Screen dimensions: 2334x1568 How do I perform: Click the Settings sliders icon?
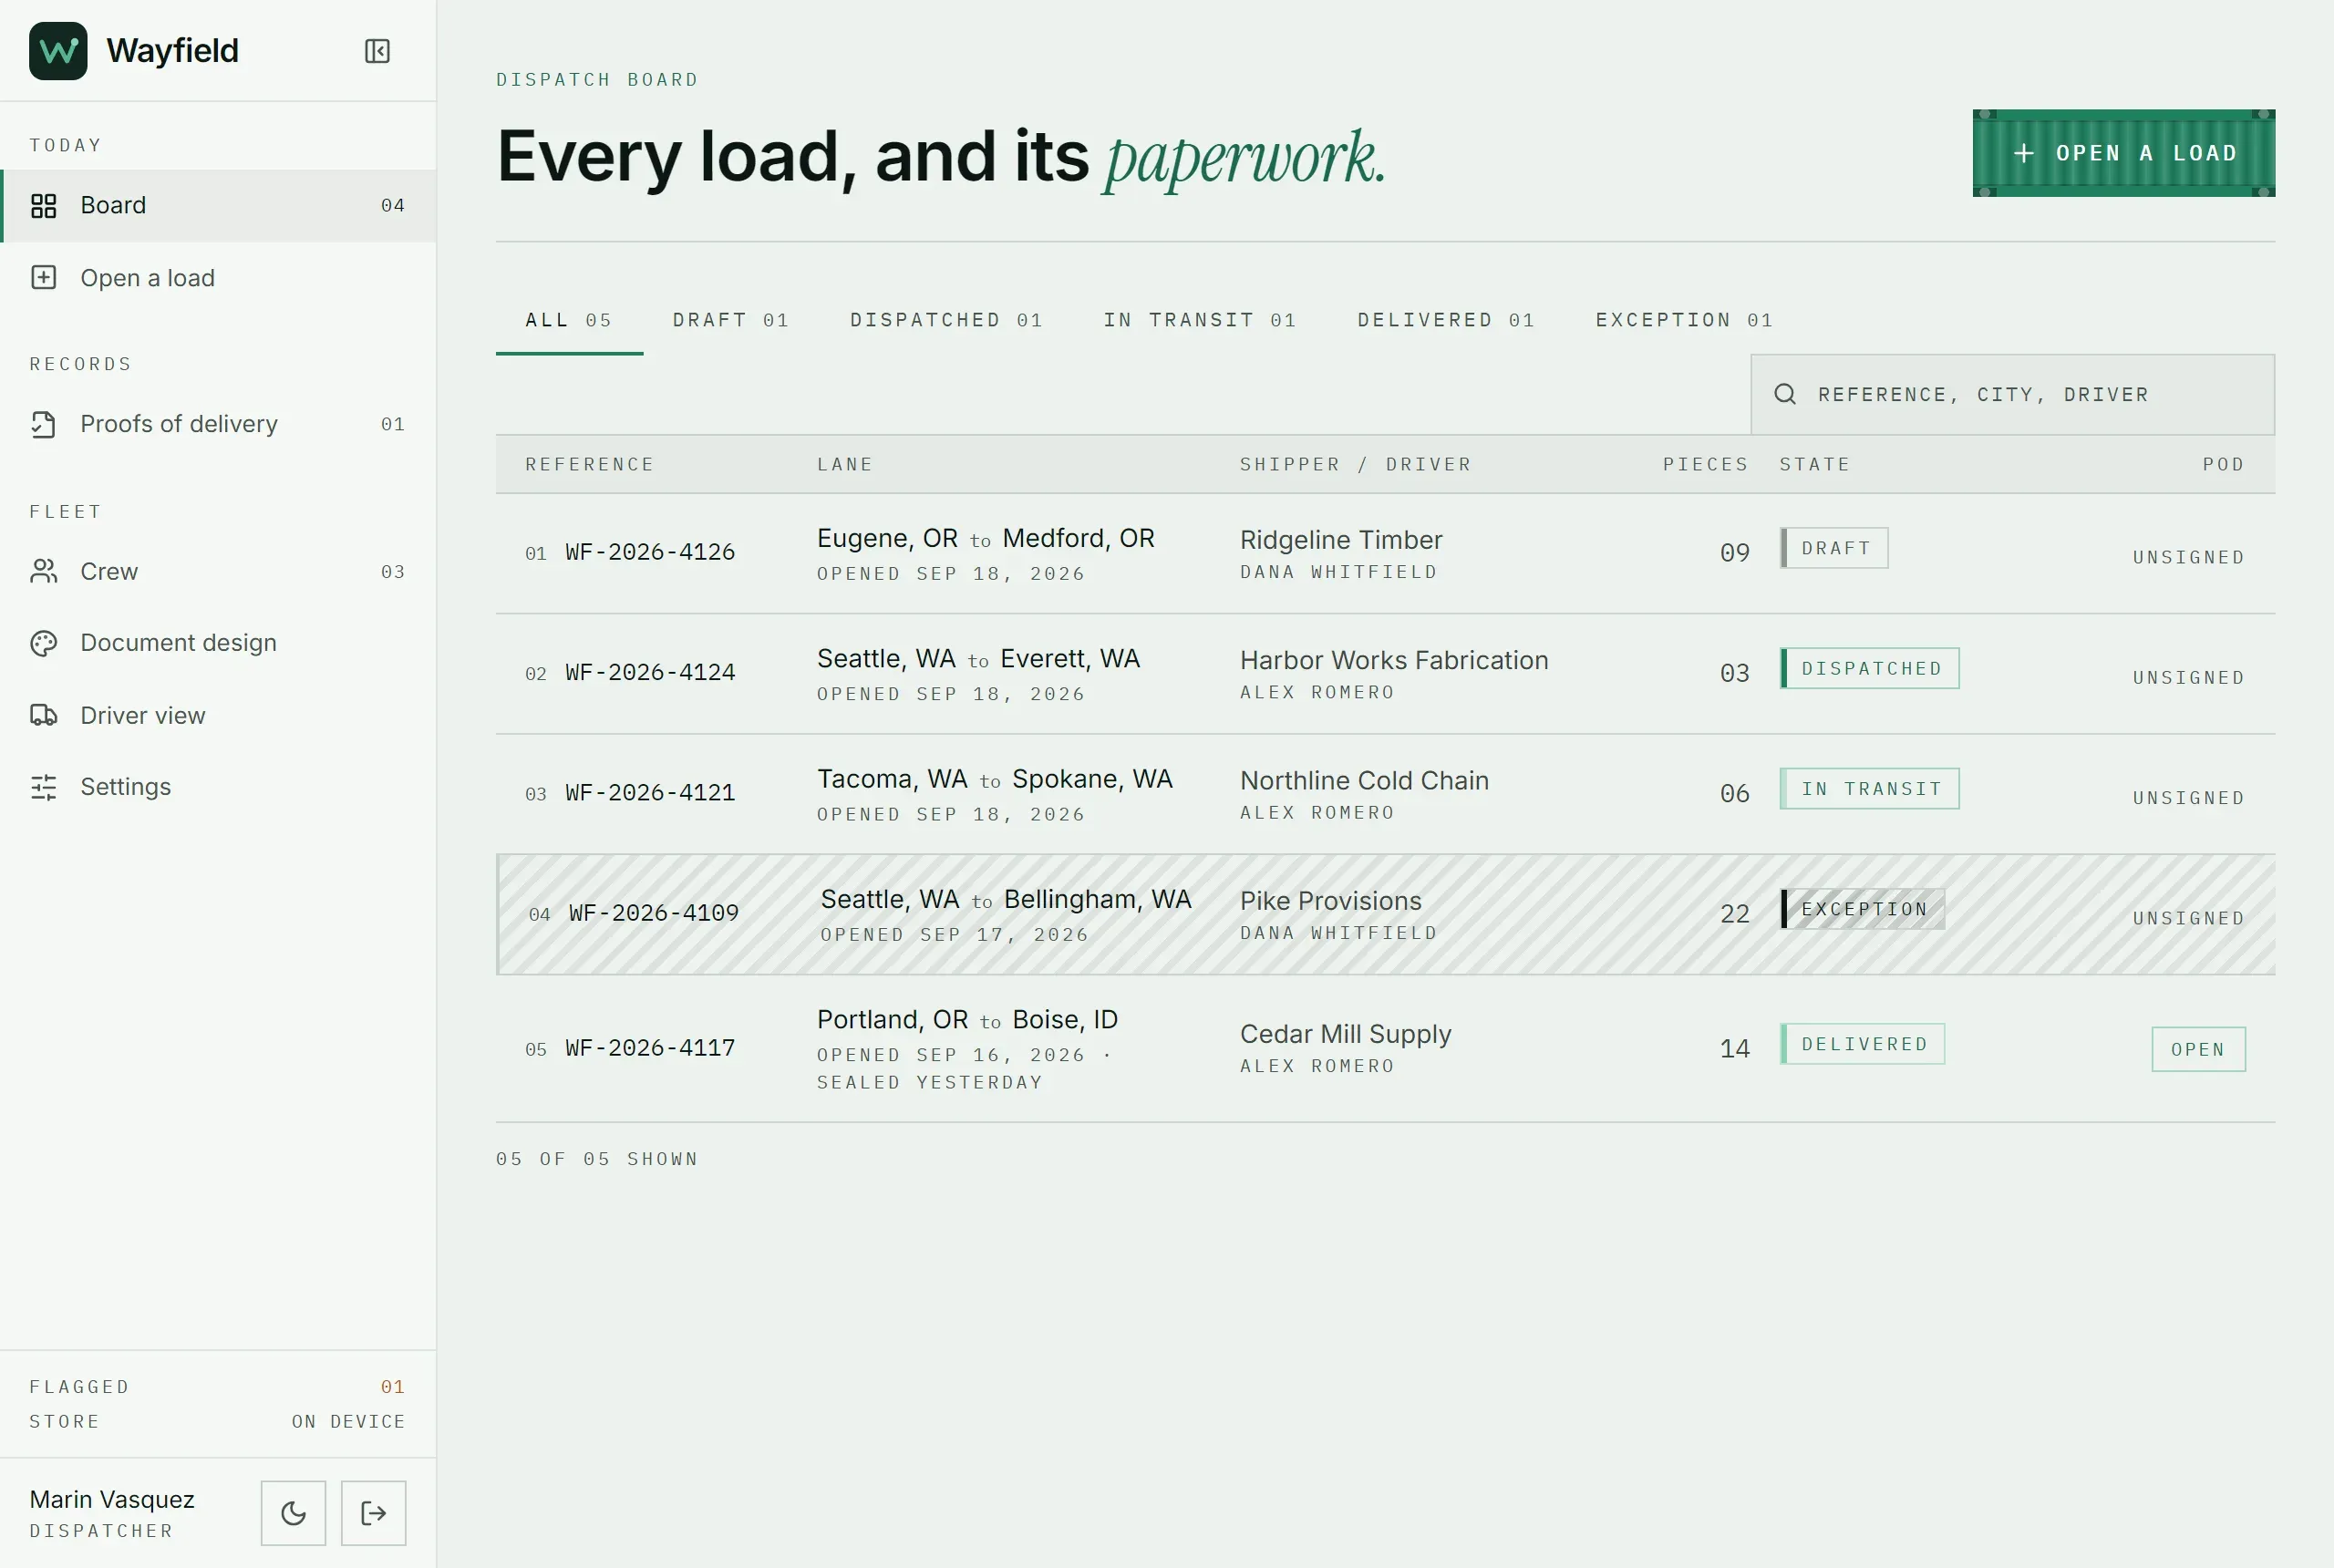(x=44, y=787)
